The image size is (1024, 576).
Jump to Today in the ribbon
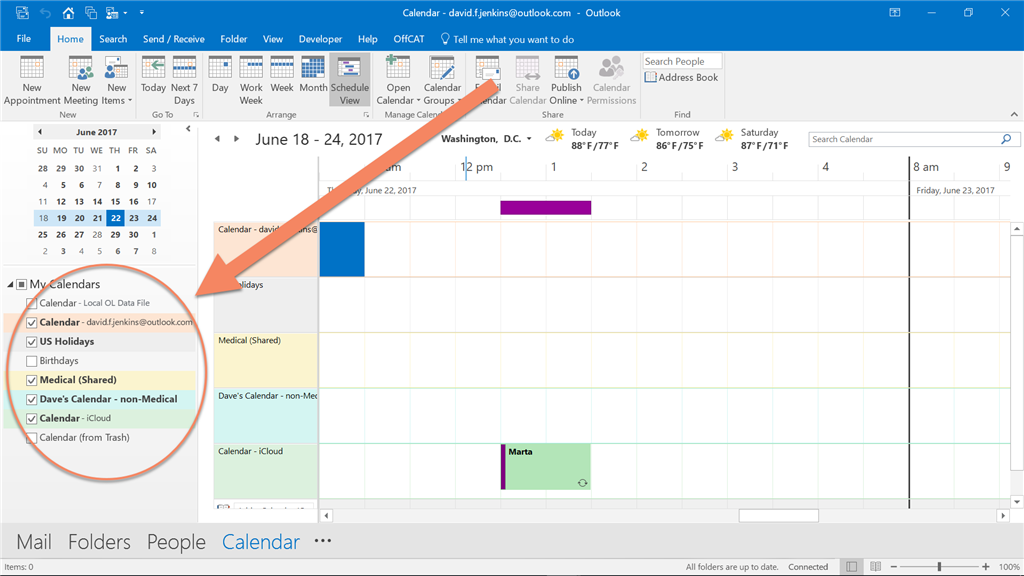153,75
